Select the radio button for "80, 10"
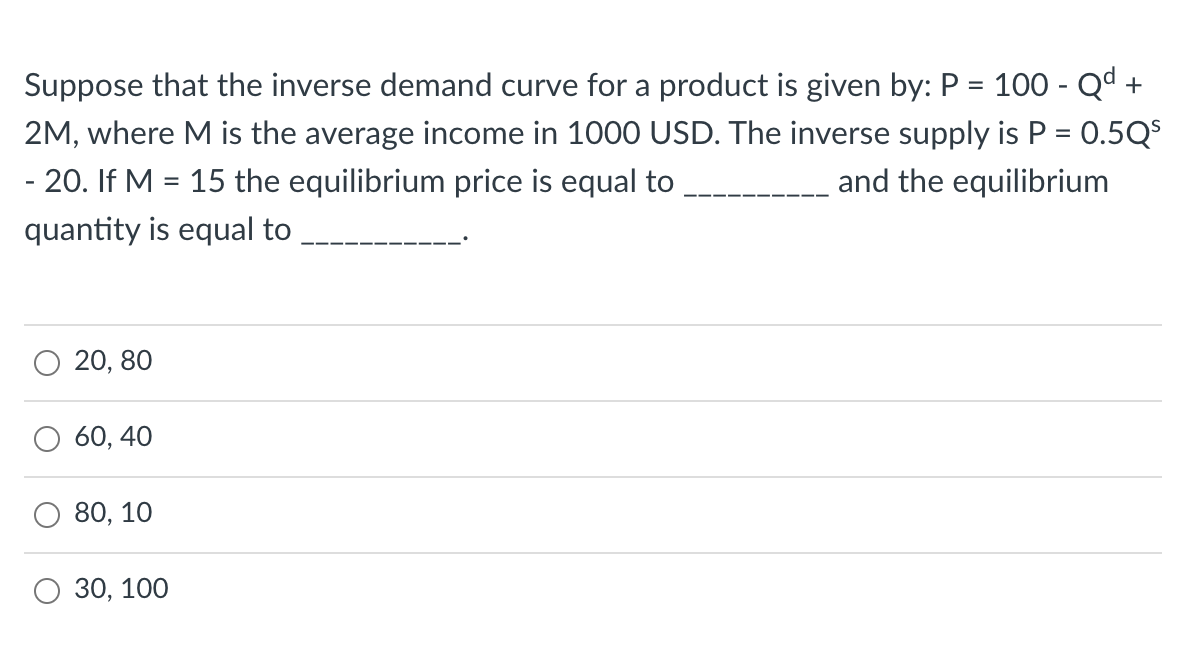1182x656 pixels. tap(46, 514)
